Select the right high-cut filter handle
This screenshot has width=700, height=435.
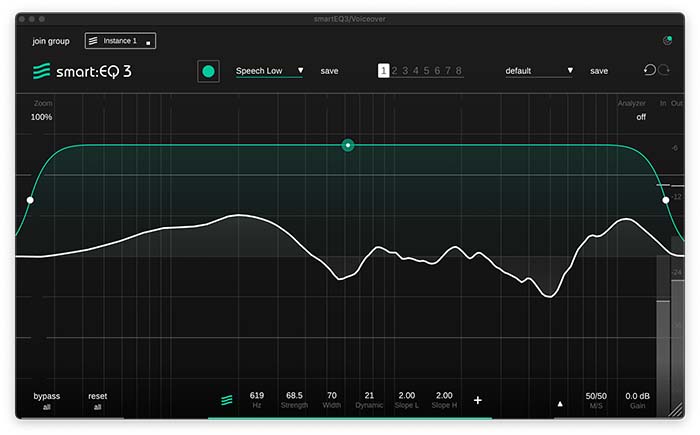pos(666,200)
